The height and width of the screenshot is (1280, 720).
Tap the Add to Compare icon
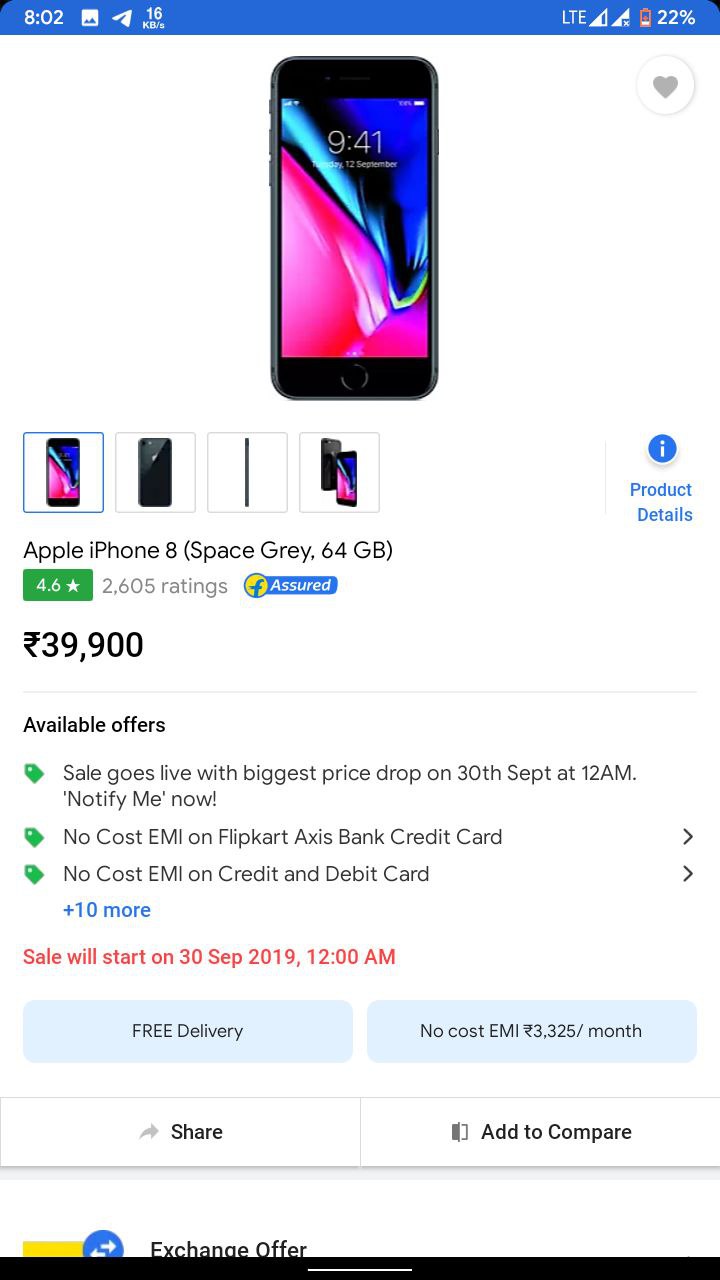[x=460, y=1132]
